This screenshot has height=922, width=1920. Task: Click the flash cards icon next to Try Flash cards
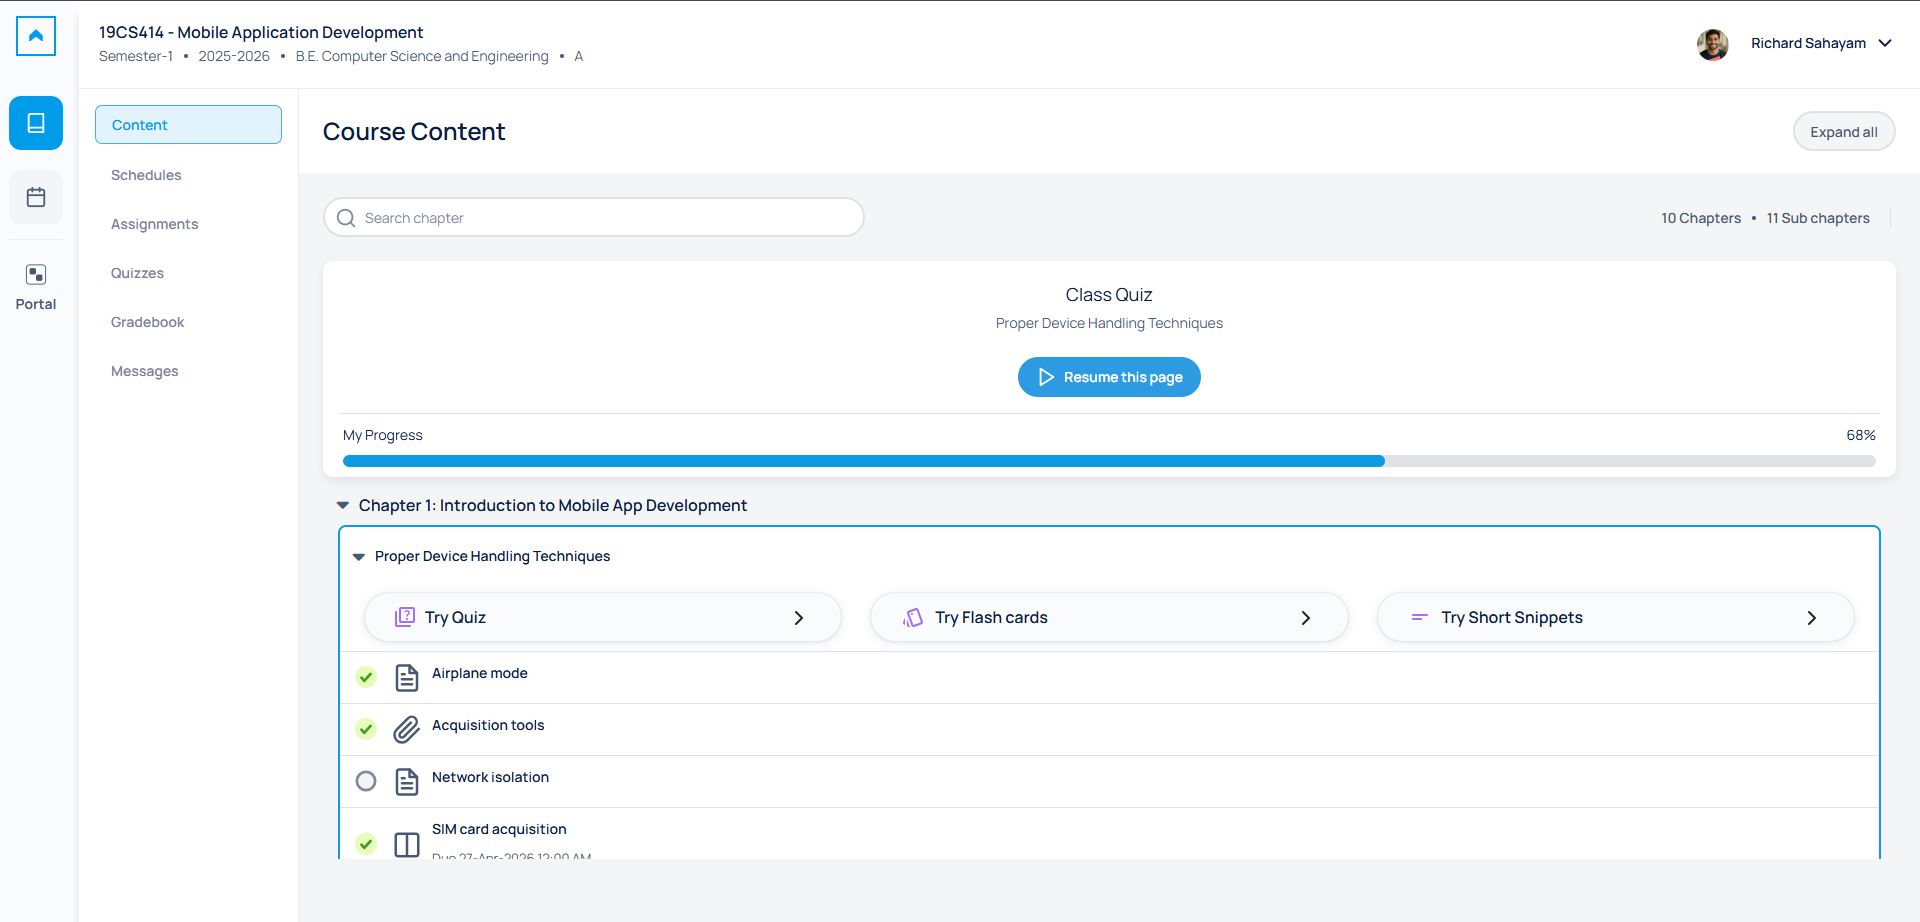[913, 617]
